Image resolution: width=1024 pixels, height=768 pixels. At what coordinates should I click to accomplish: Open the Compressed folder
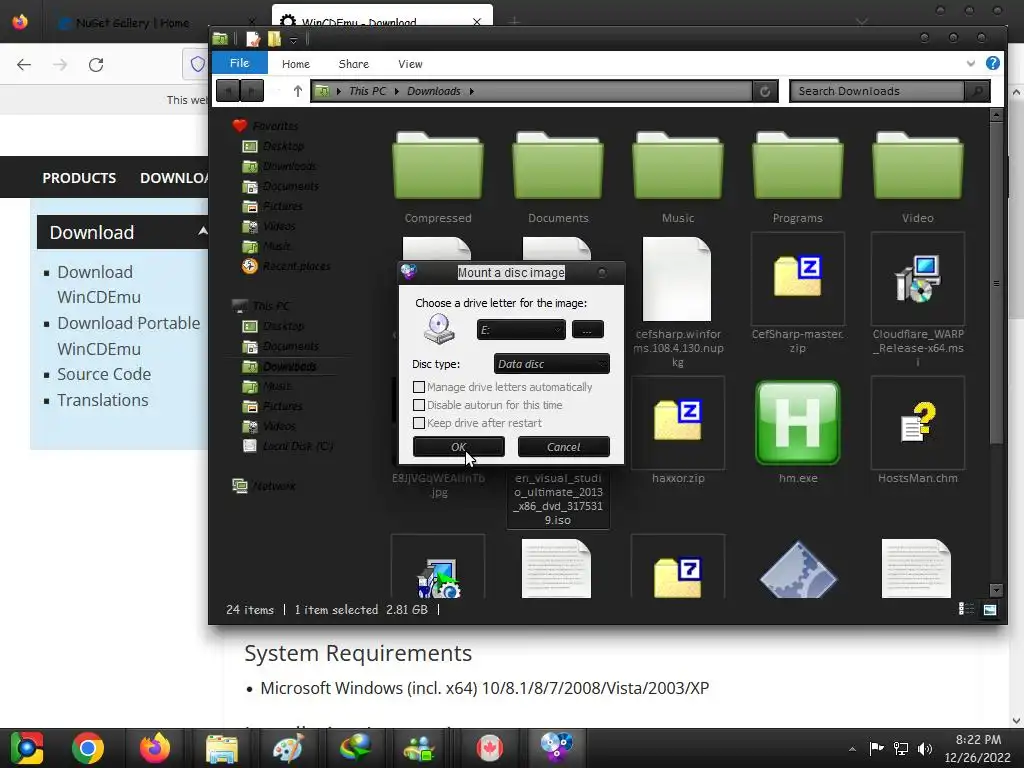pyautogui.click(x=438, y=178)
